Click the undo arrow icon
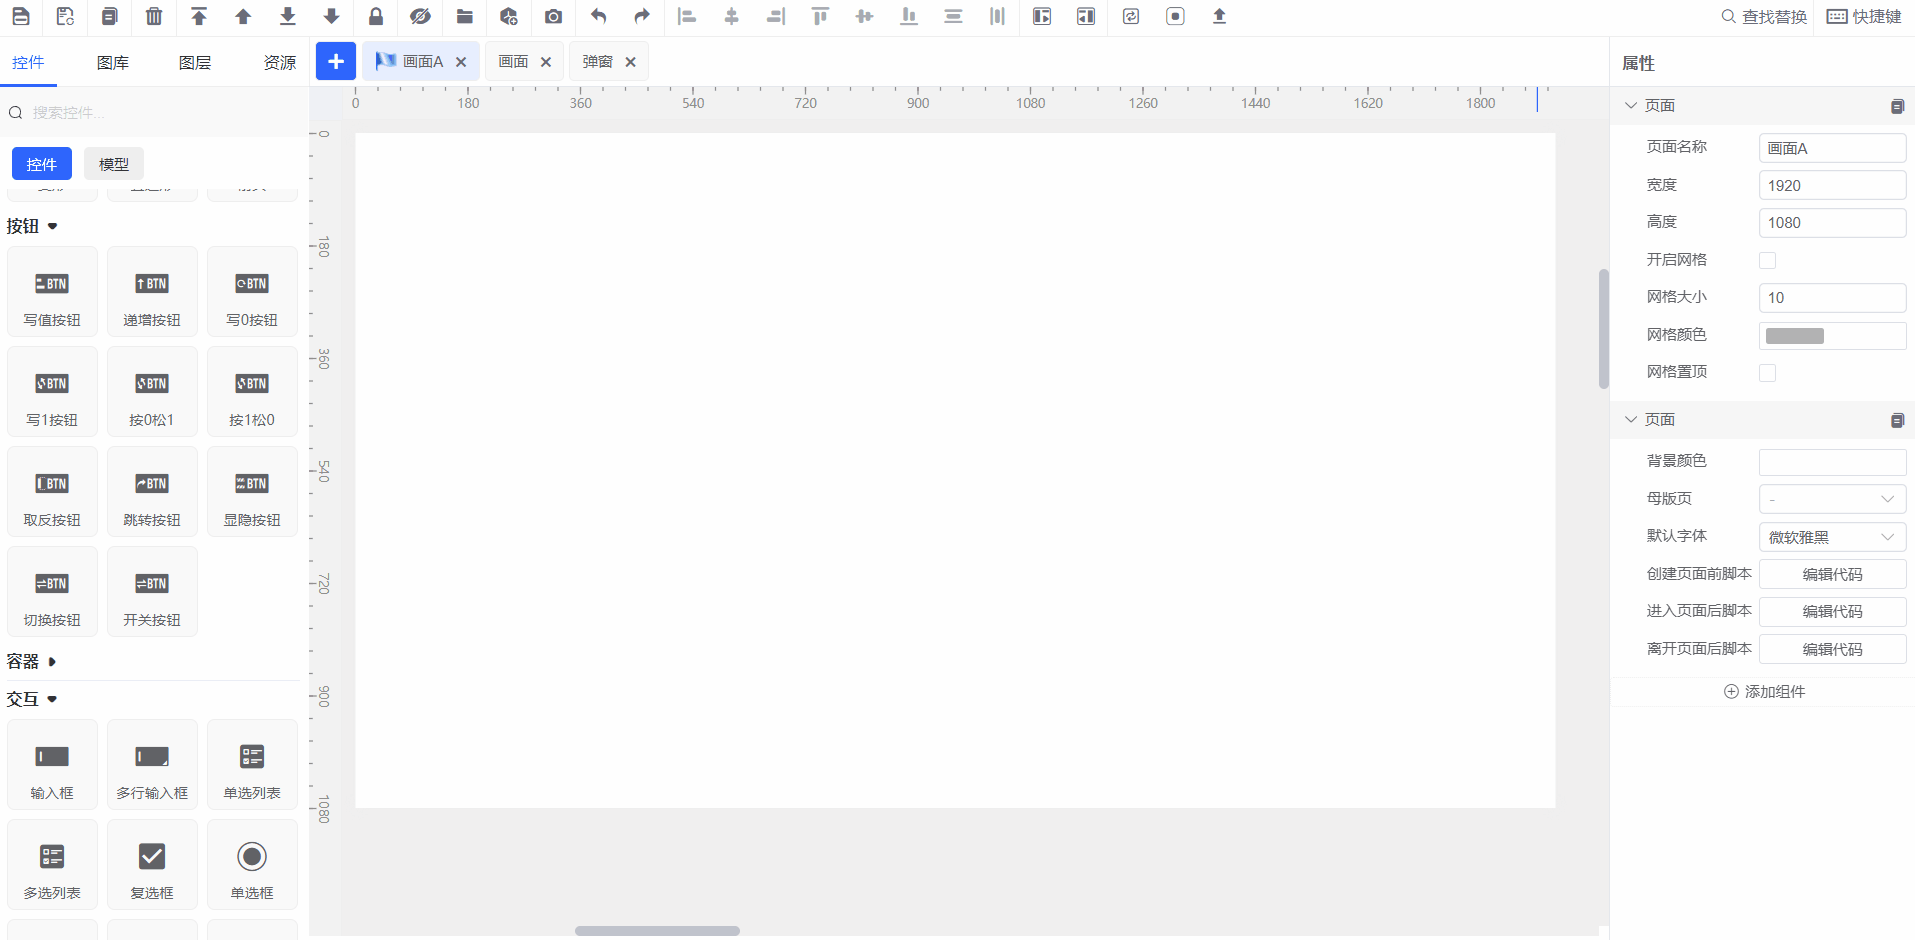The height and width of the screenshot is (940, 1915). [x=598, y=16]
